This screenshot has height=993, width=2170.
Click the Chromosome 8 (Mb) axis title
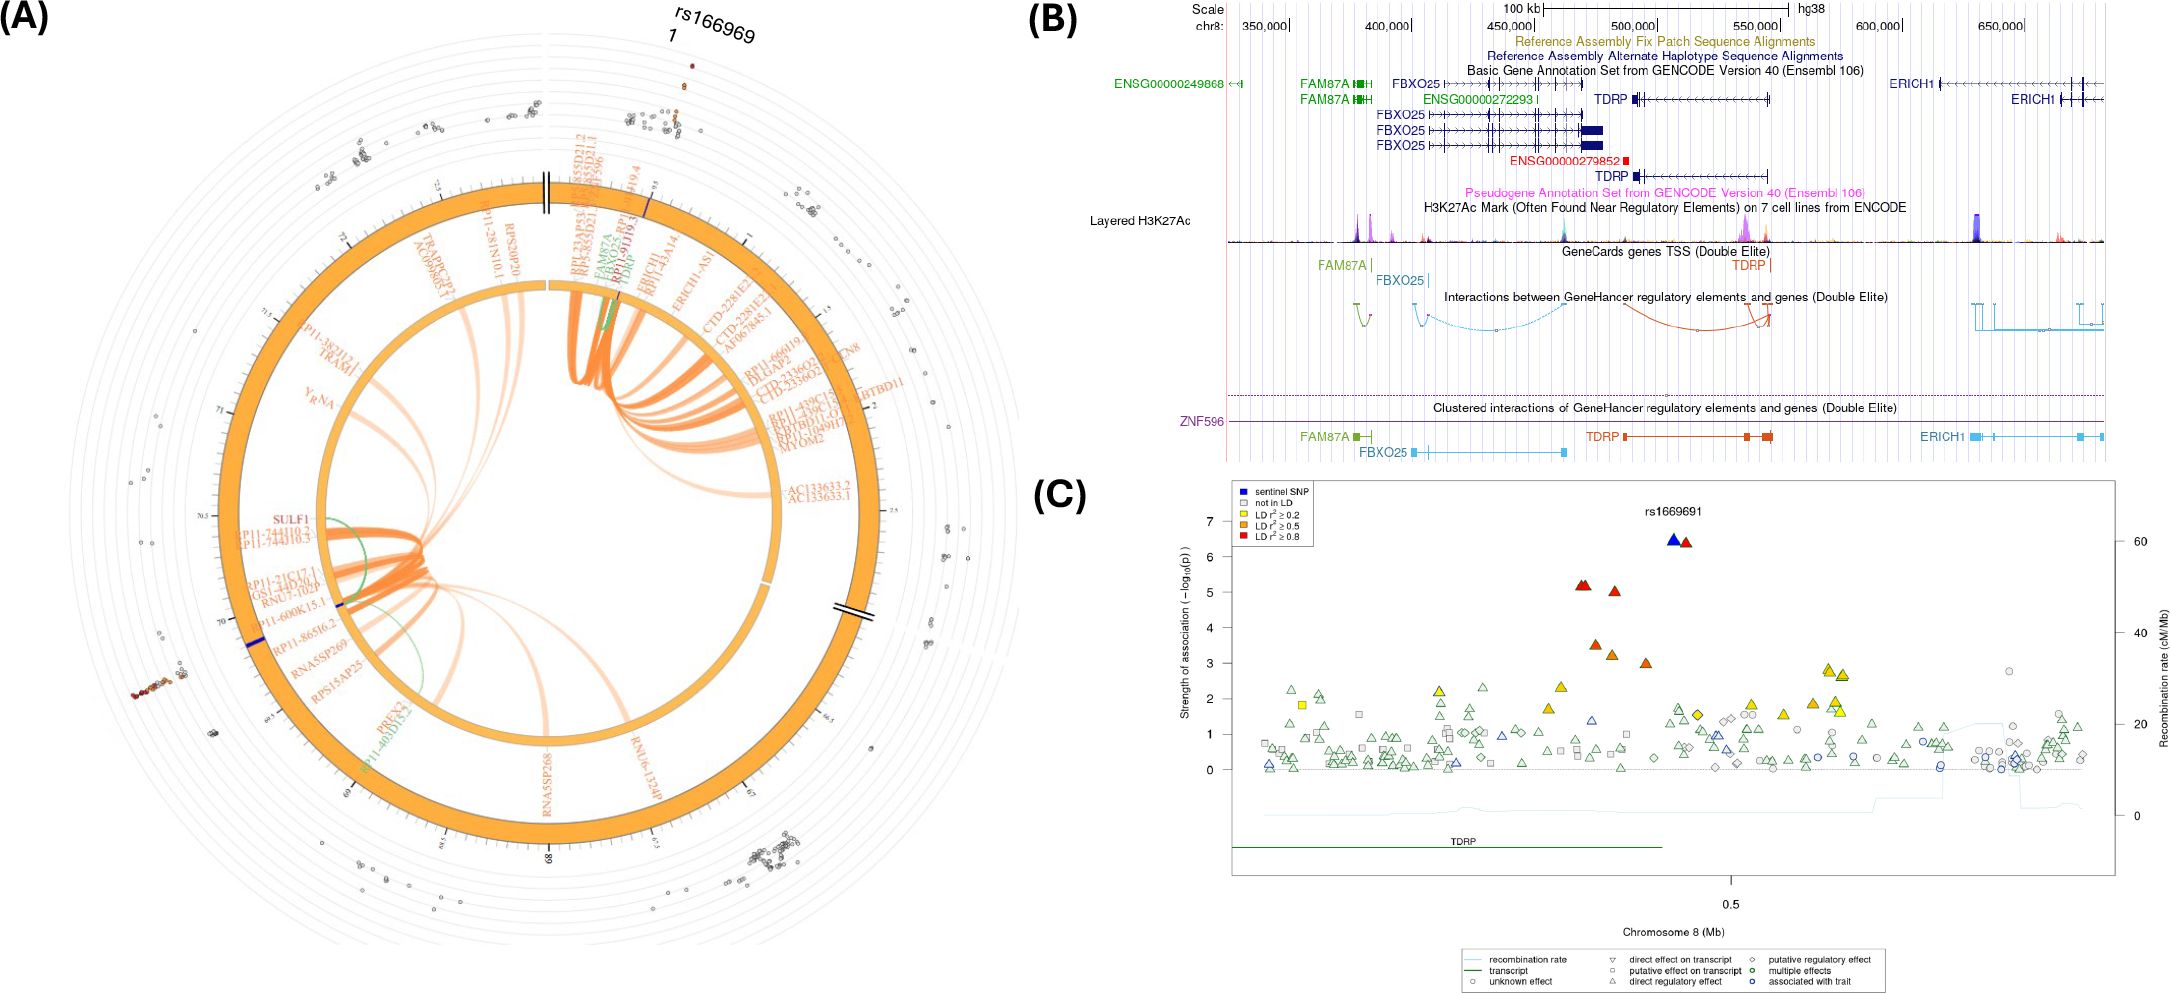click(1673, 932)
